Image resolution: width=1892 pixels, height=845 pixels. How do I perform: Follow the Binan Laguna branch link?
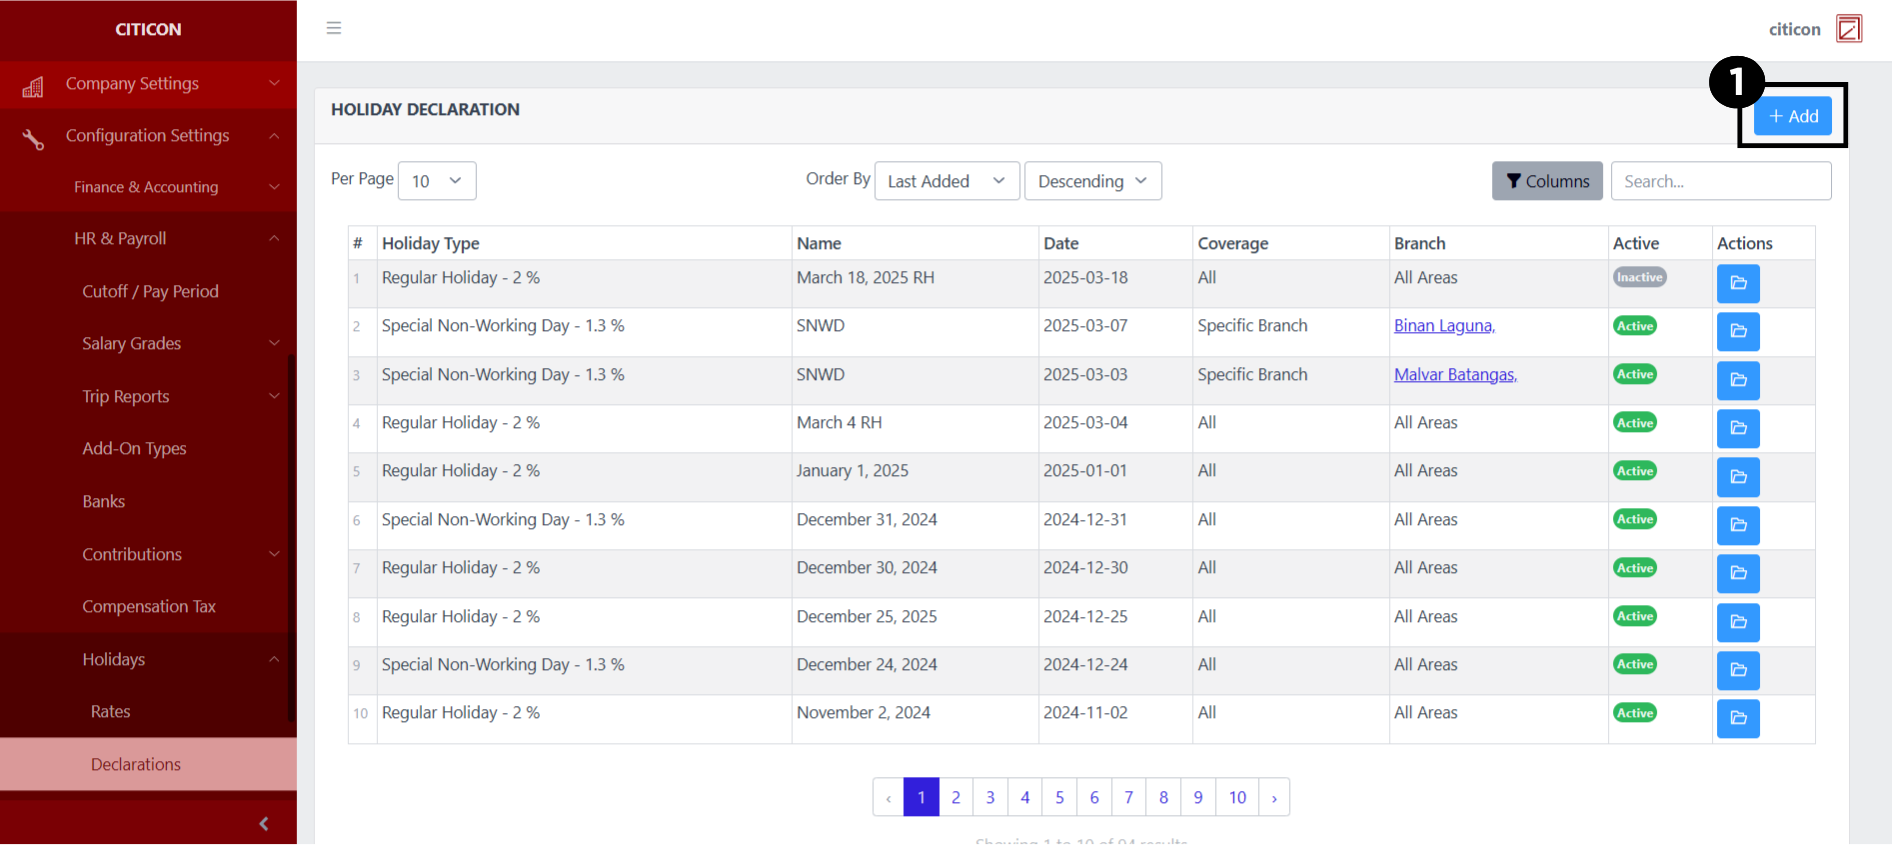[x=1443, y=326]
